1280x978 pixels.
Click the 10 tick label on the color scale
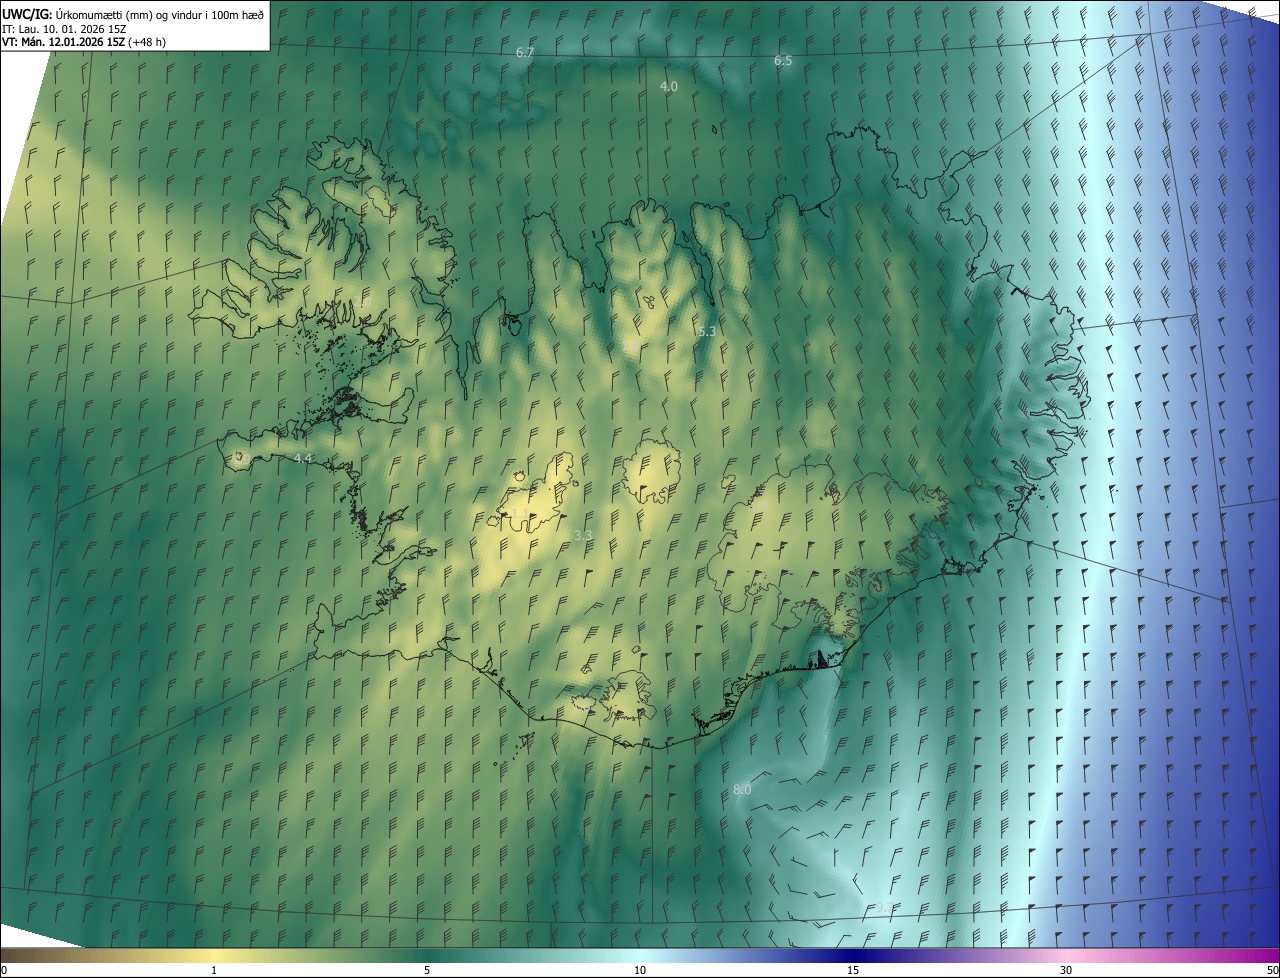(x=640, y=970)
